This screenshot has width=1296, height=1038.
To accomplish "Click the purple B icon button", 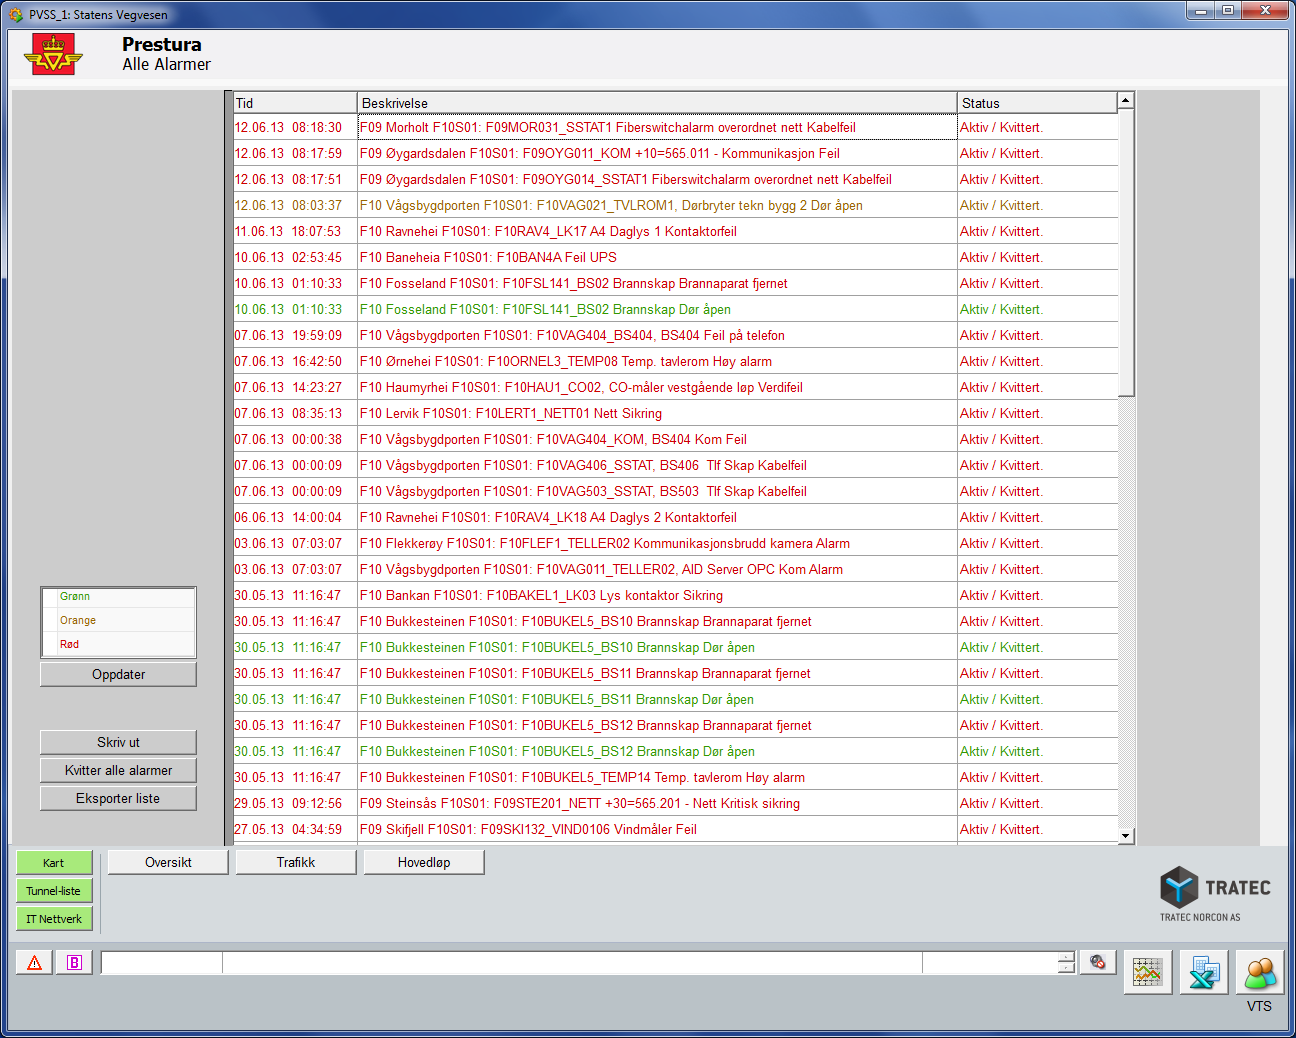I will [74, 962].
